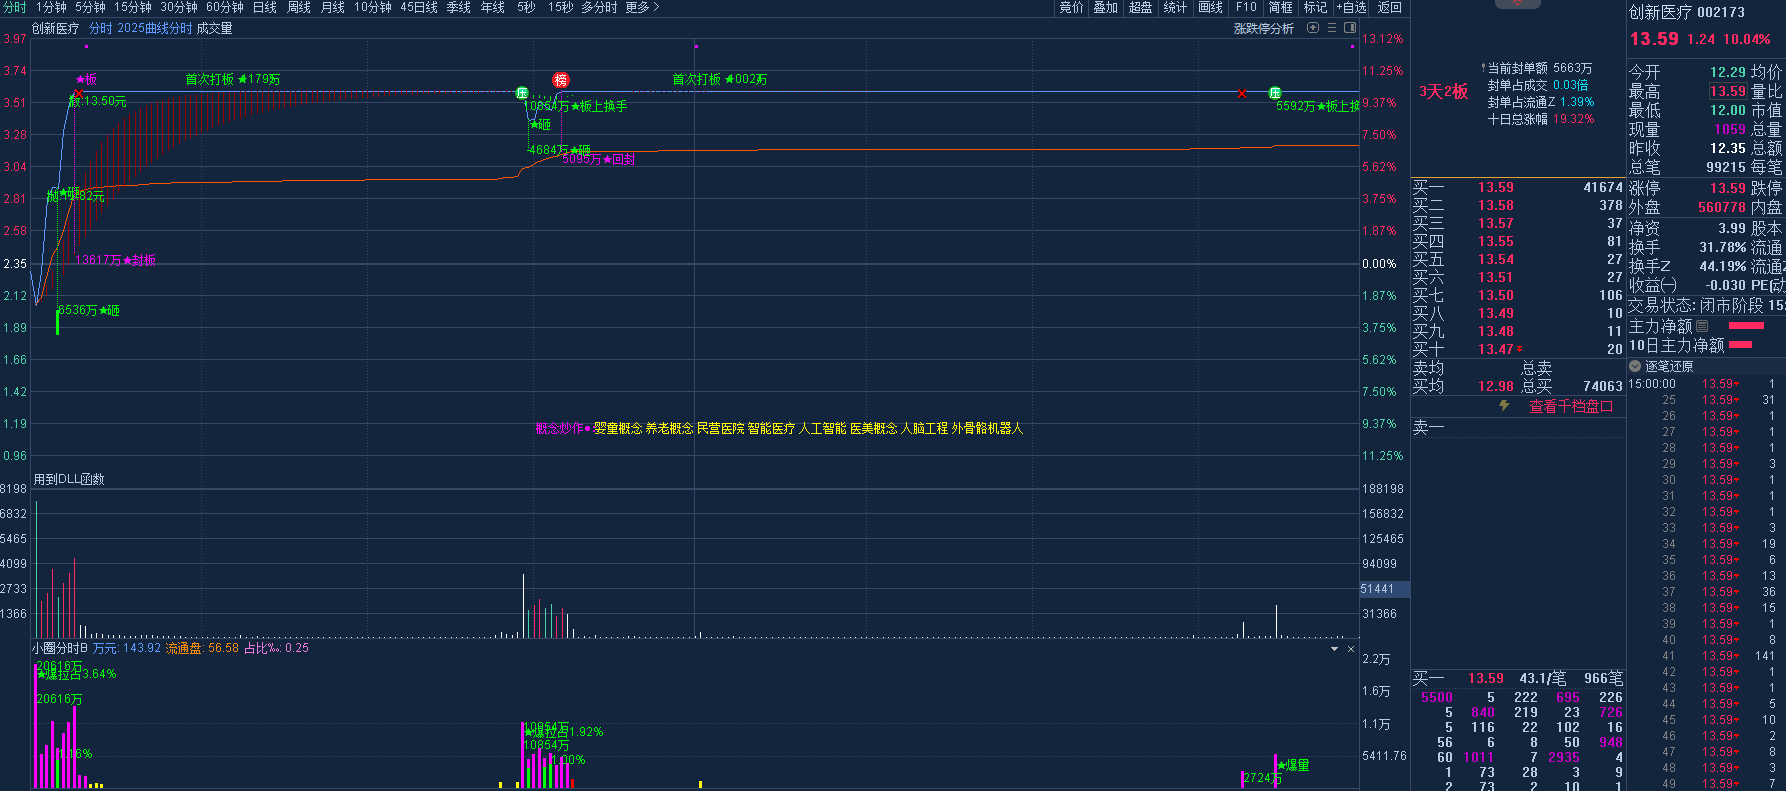
Task: Click the 主力净额 detail icon
Action: coord(1703,326)
